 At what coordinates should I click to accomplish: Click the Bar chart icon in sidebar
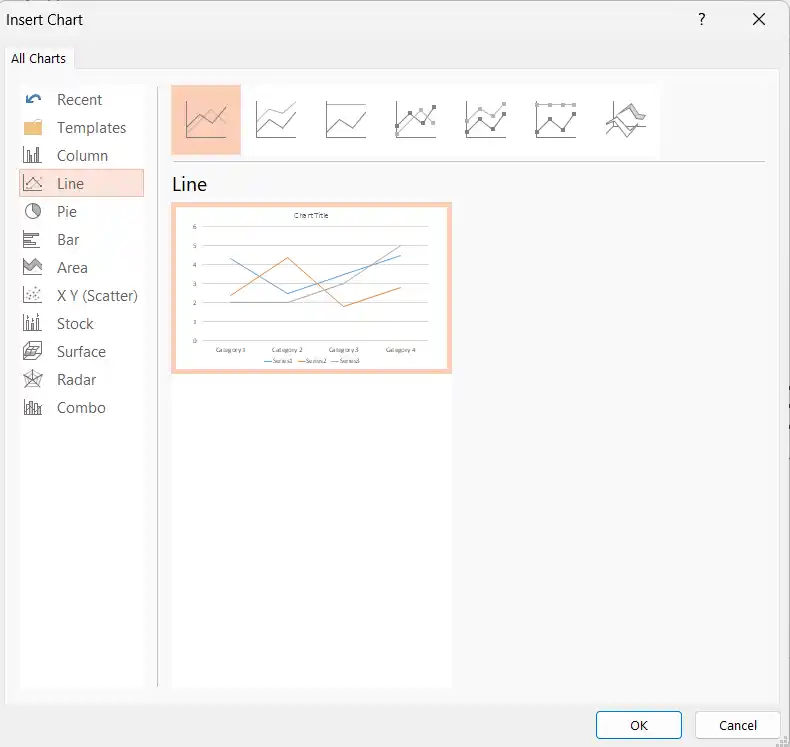click(x=32, y=239)
